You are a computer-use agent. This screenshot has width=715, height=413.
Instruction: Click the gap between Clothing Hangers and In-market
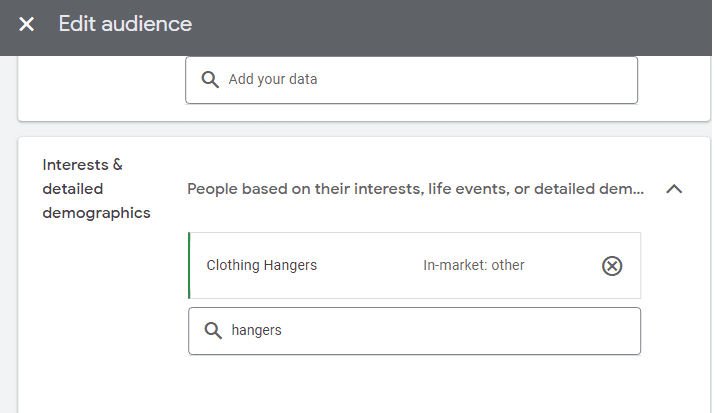pyautogui.click(x=370, y=265)
